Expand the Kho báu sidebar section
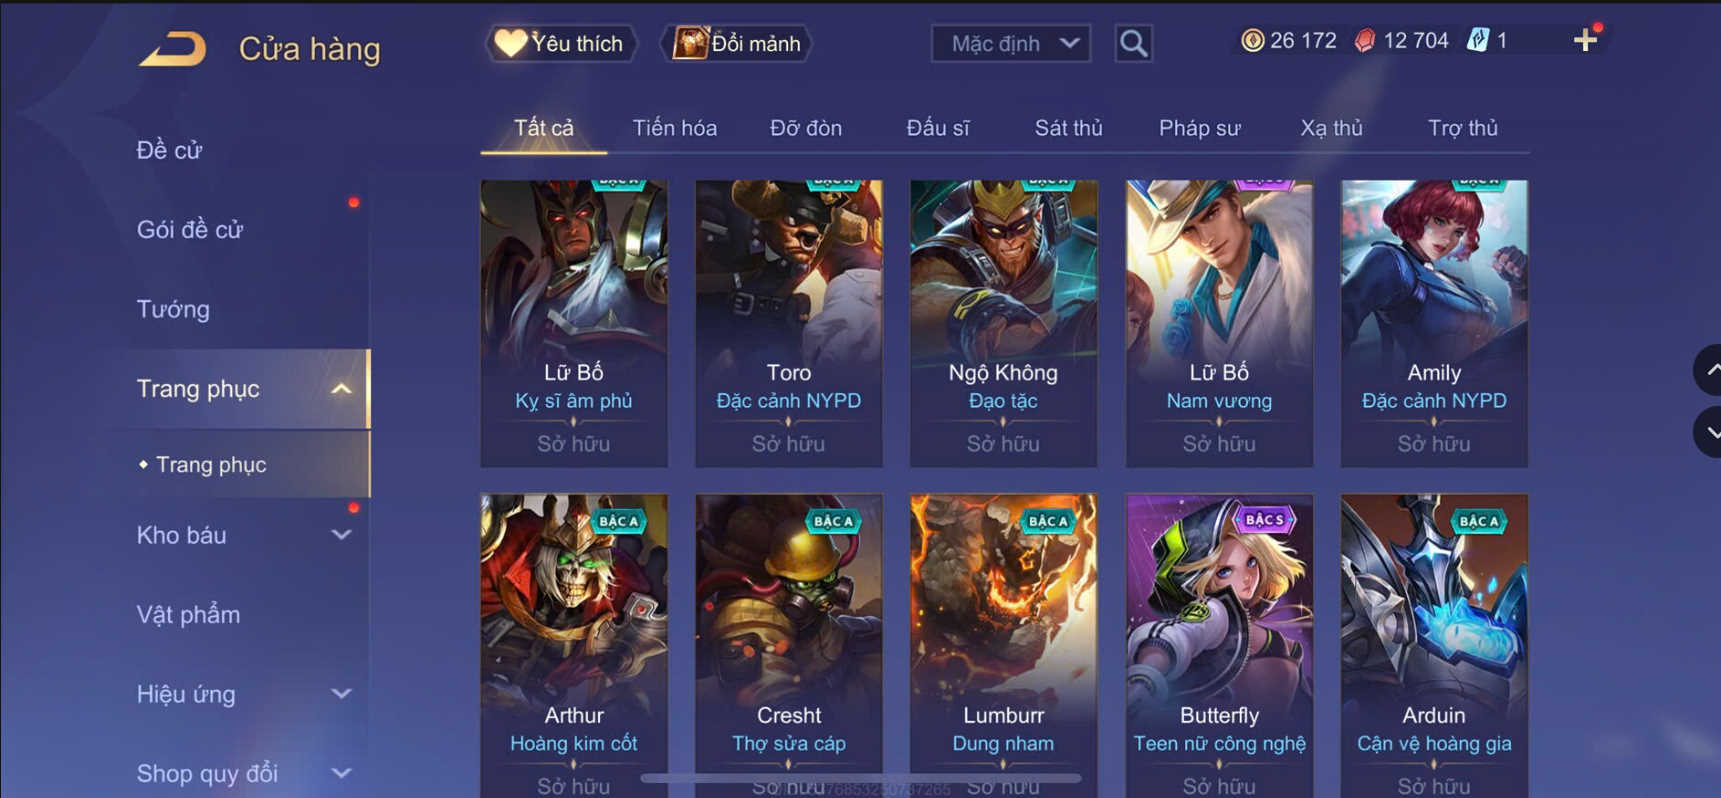 click(x=341, y=535)
